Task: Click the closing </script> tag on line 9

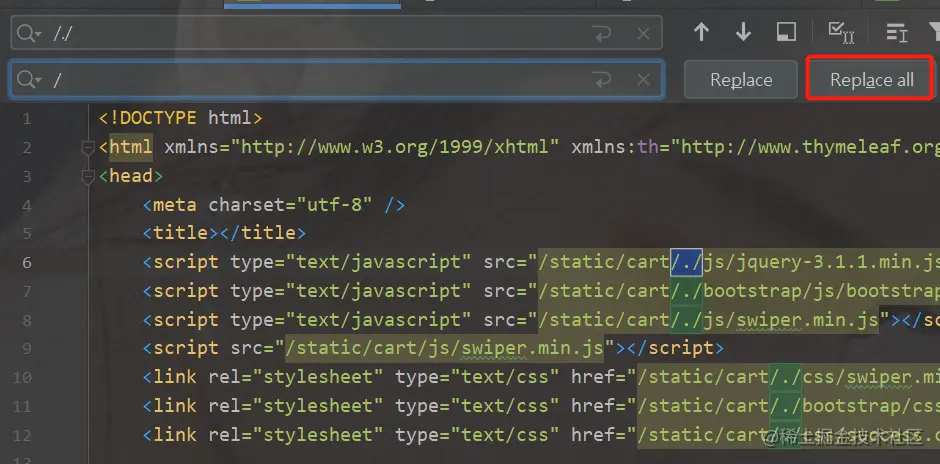Action: 670,348
